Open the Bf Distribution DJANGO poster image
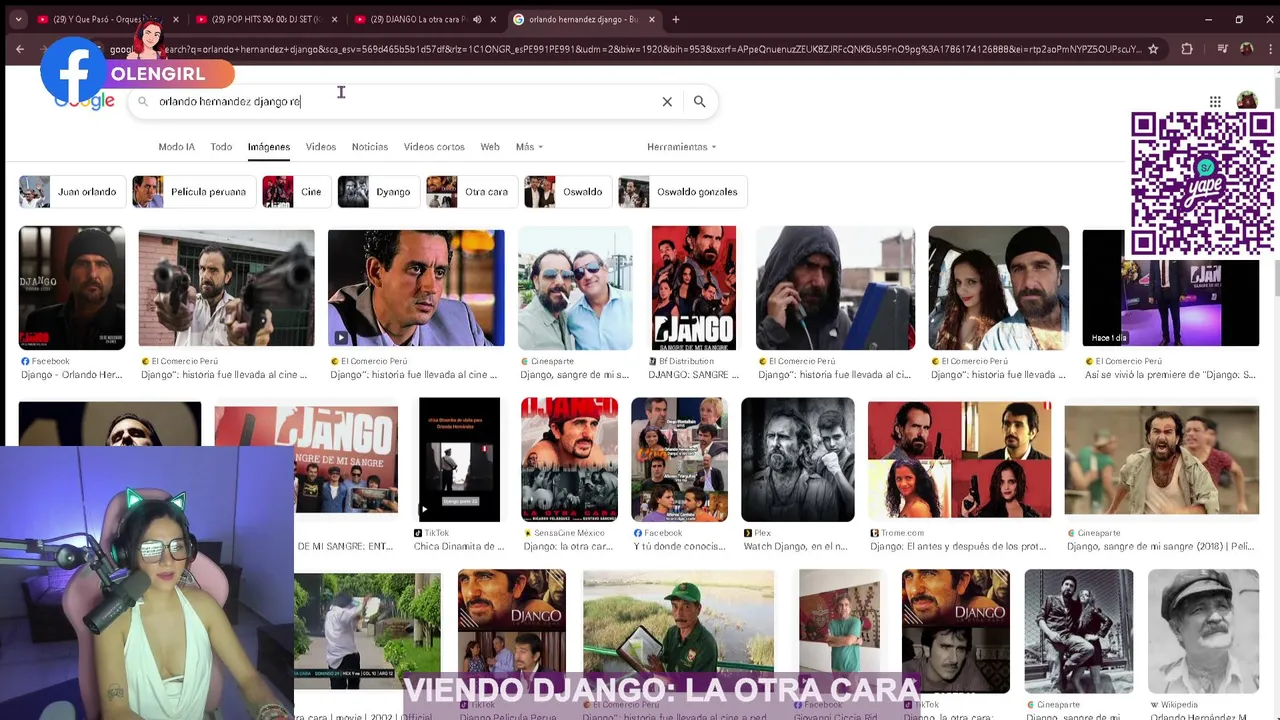This screenshot has height=720, width=1280. click(694, 288)
